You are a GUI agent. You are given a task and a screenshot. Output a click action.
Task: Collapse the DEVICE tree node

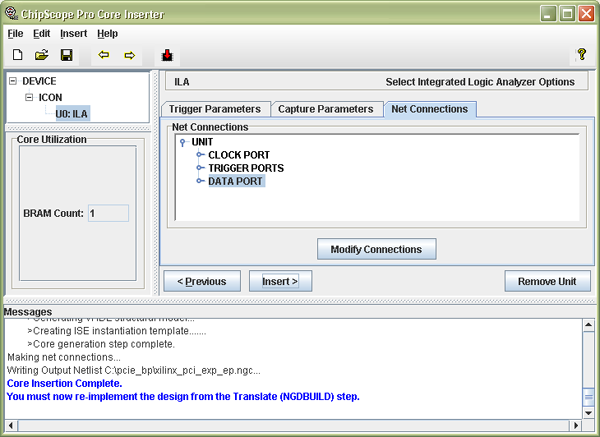click(x=13, y=81)
